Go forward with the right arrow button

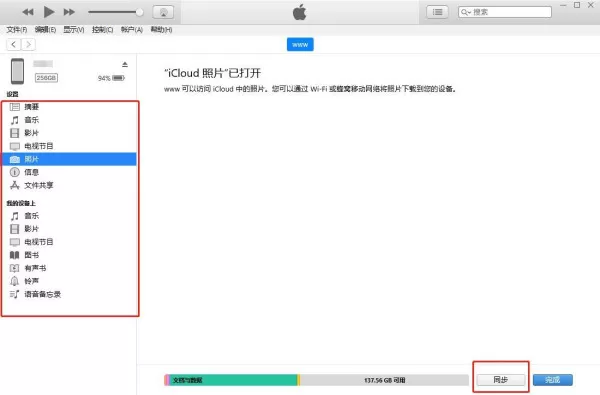(28, 44)
